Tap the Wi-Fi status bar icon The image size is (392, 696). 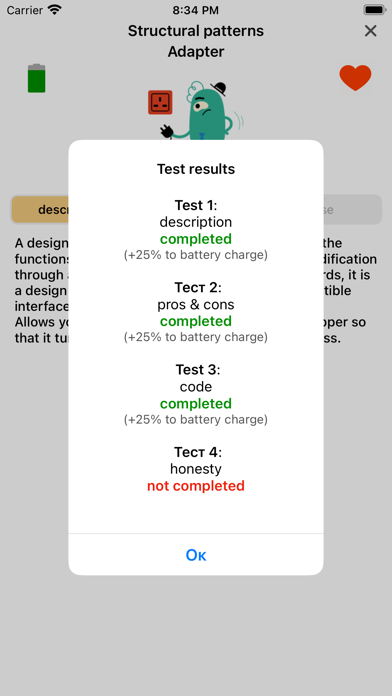click(x=55, y=10)
